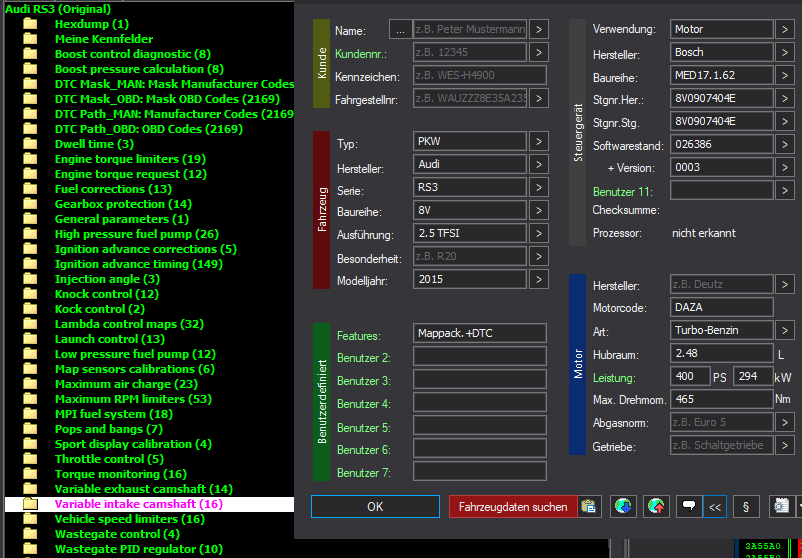This screenshot has width=802, height=558.
Task: Open the arrow dropdown beside Kundennr. field
Action: (x=539, y=52)
